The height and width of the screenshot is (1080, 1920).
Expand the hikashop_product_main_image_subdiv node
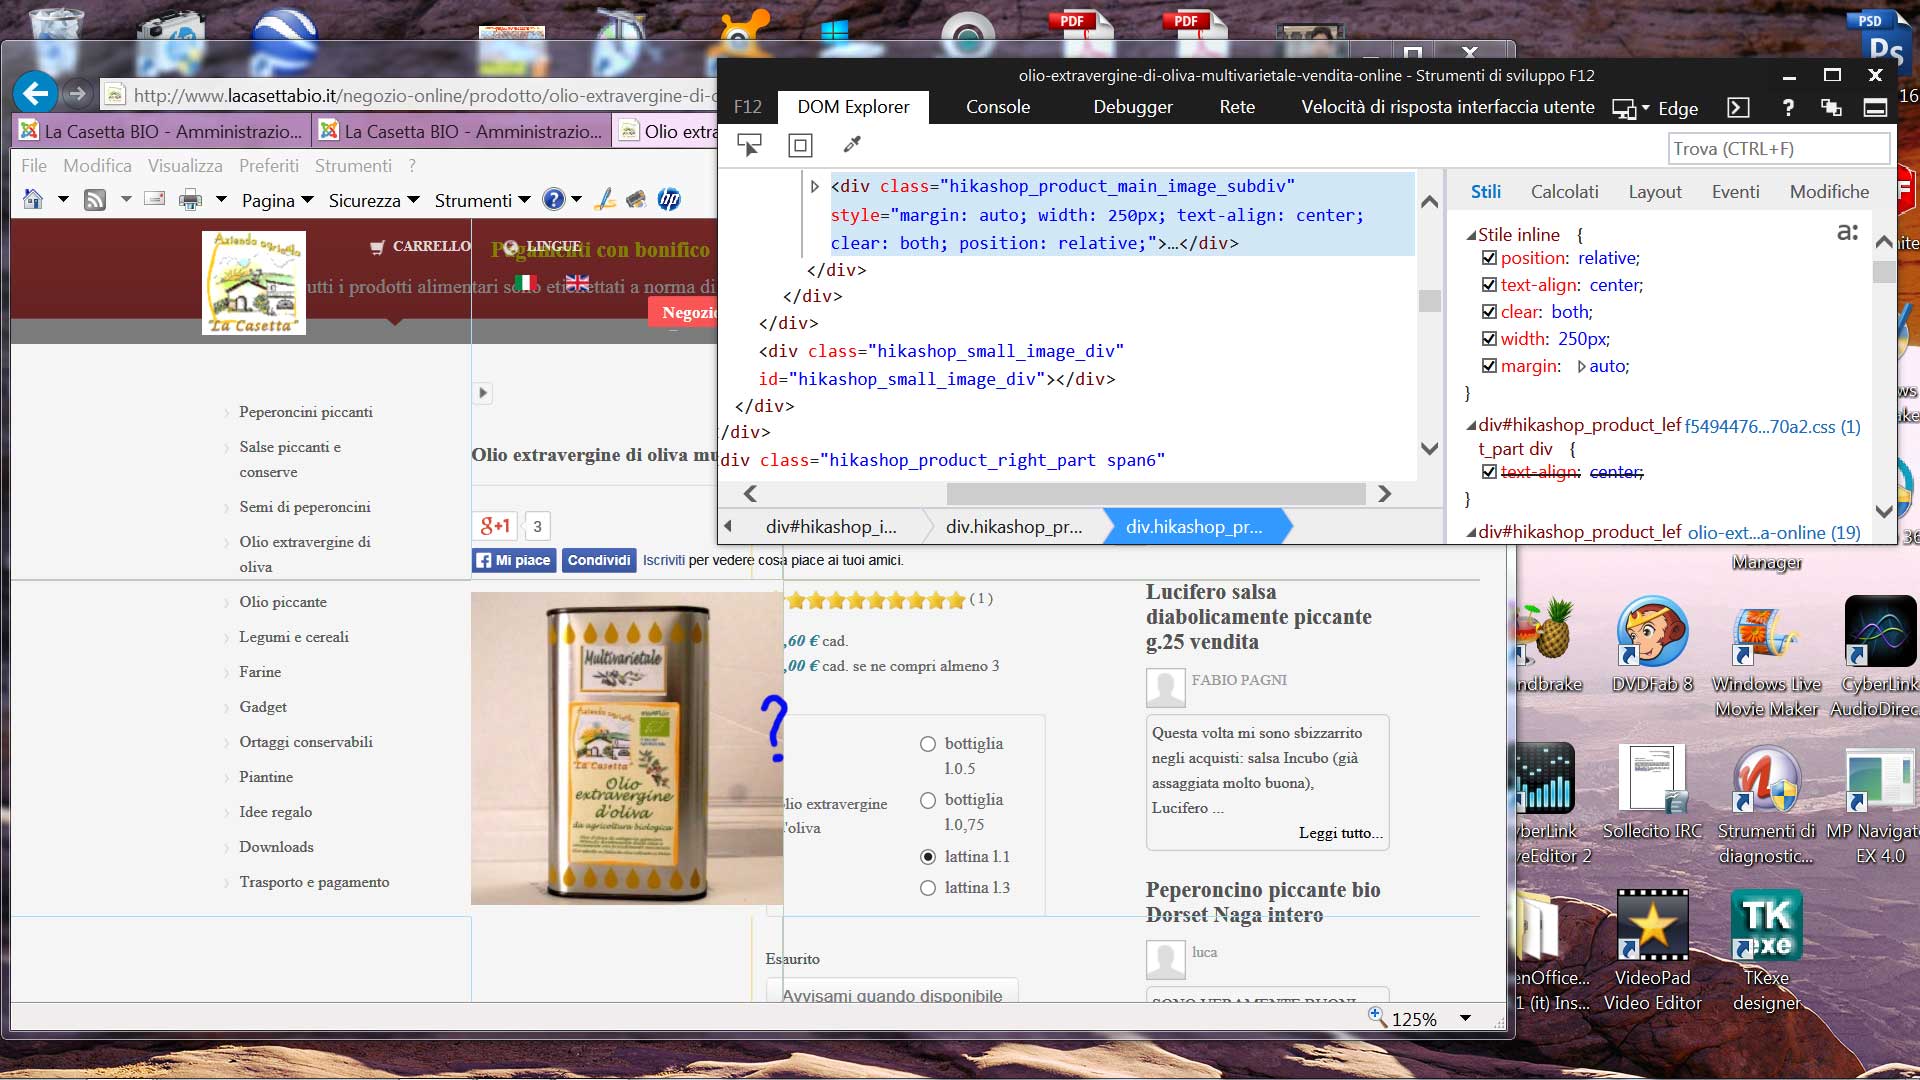point(815,186)
